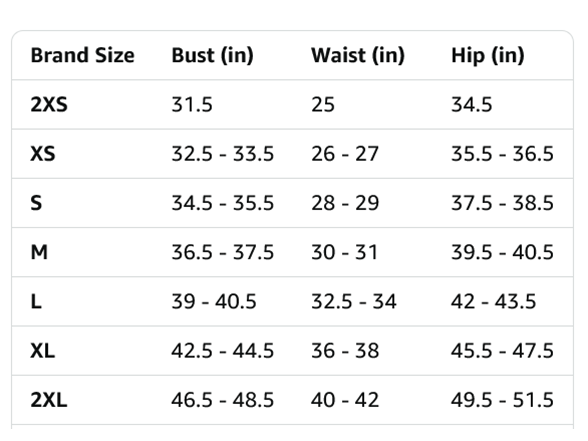The image size is (588, 441).
Task: Click waist value 40 - 42 for 2XL
Action: pyautogui.click(x=345, y=400)
